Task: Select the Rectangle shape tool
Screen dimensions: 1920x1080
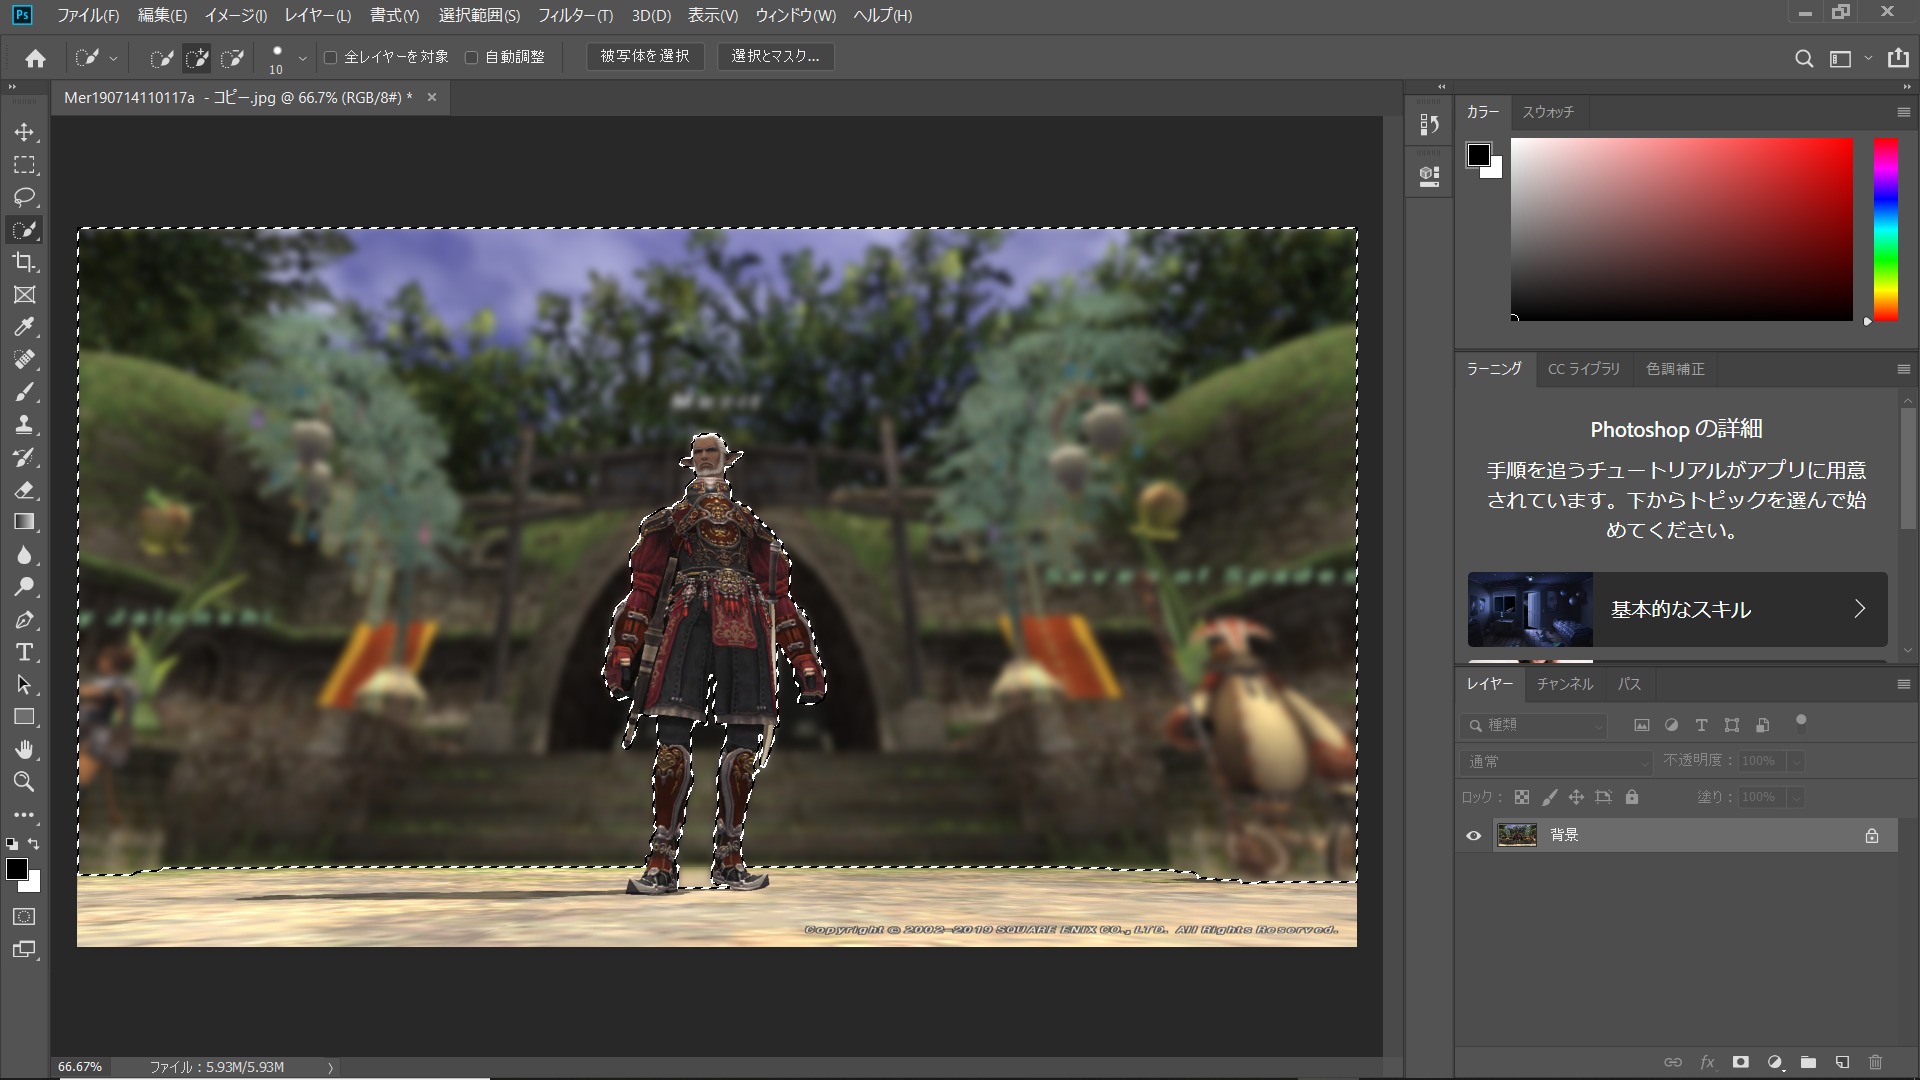Action: pyautogui.click(x=24, y=717)
